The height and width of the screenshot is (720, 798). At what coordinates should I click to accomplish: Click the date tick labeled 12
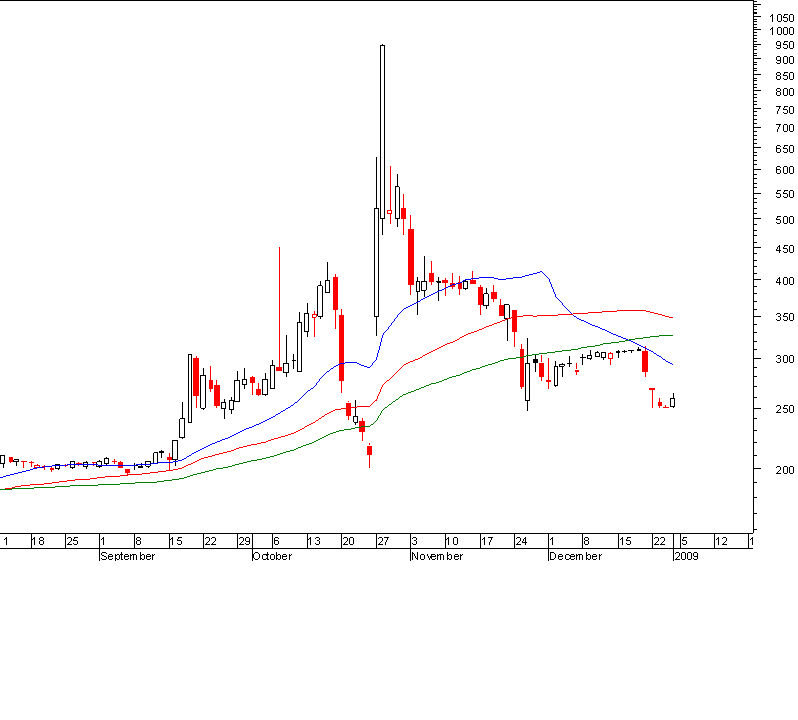point(721,541)
